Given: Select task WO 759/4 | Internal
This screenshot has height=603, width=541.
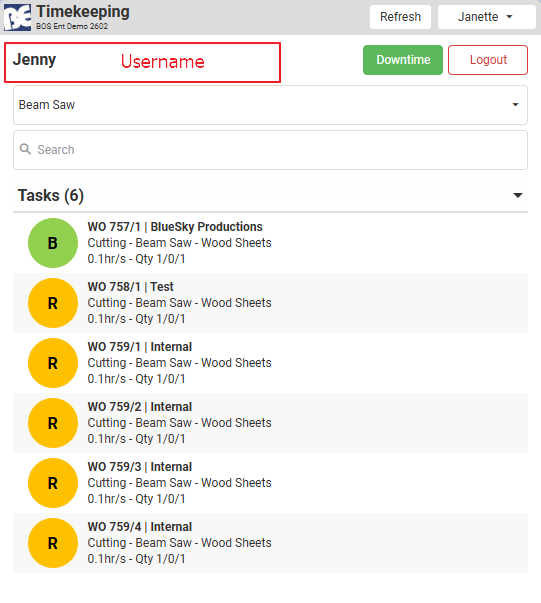Looking at the screenshot, I should pos(270,543).
